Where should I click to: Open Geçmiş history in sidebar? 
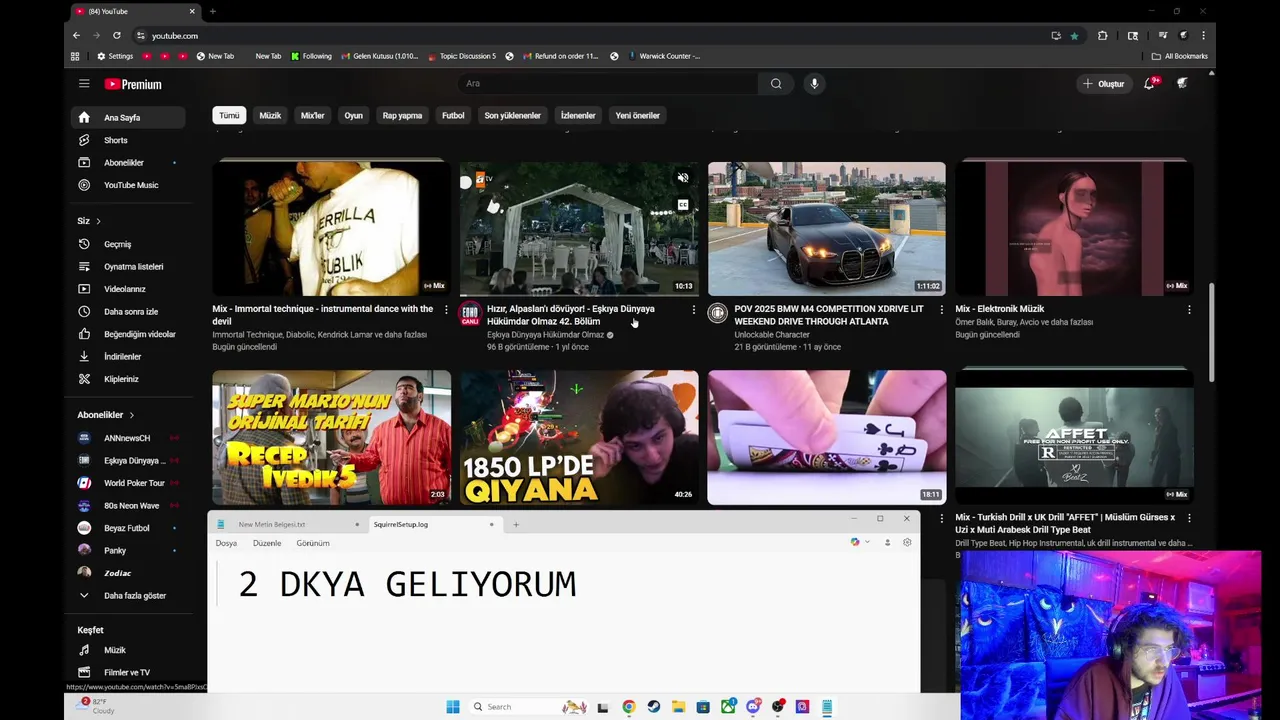(x=128, y=244)
